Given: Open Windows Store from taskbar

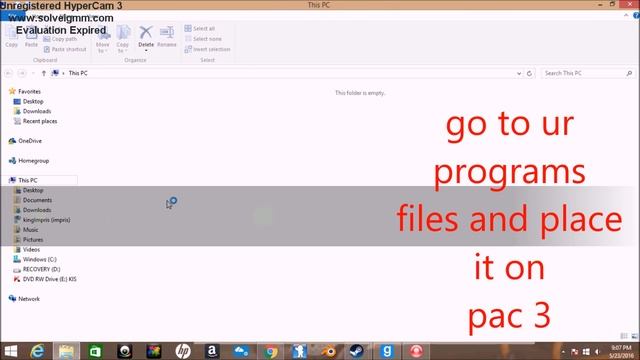Looking at the screenshot, I should click(x=95, y=351).
